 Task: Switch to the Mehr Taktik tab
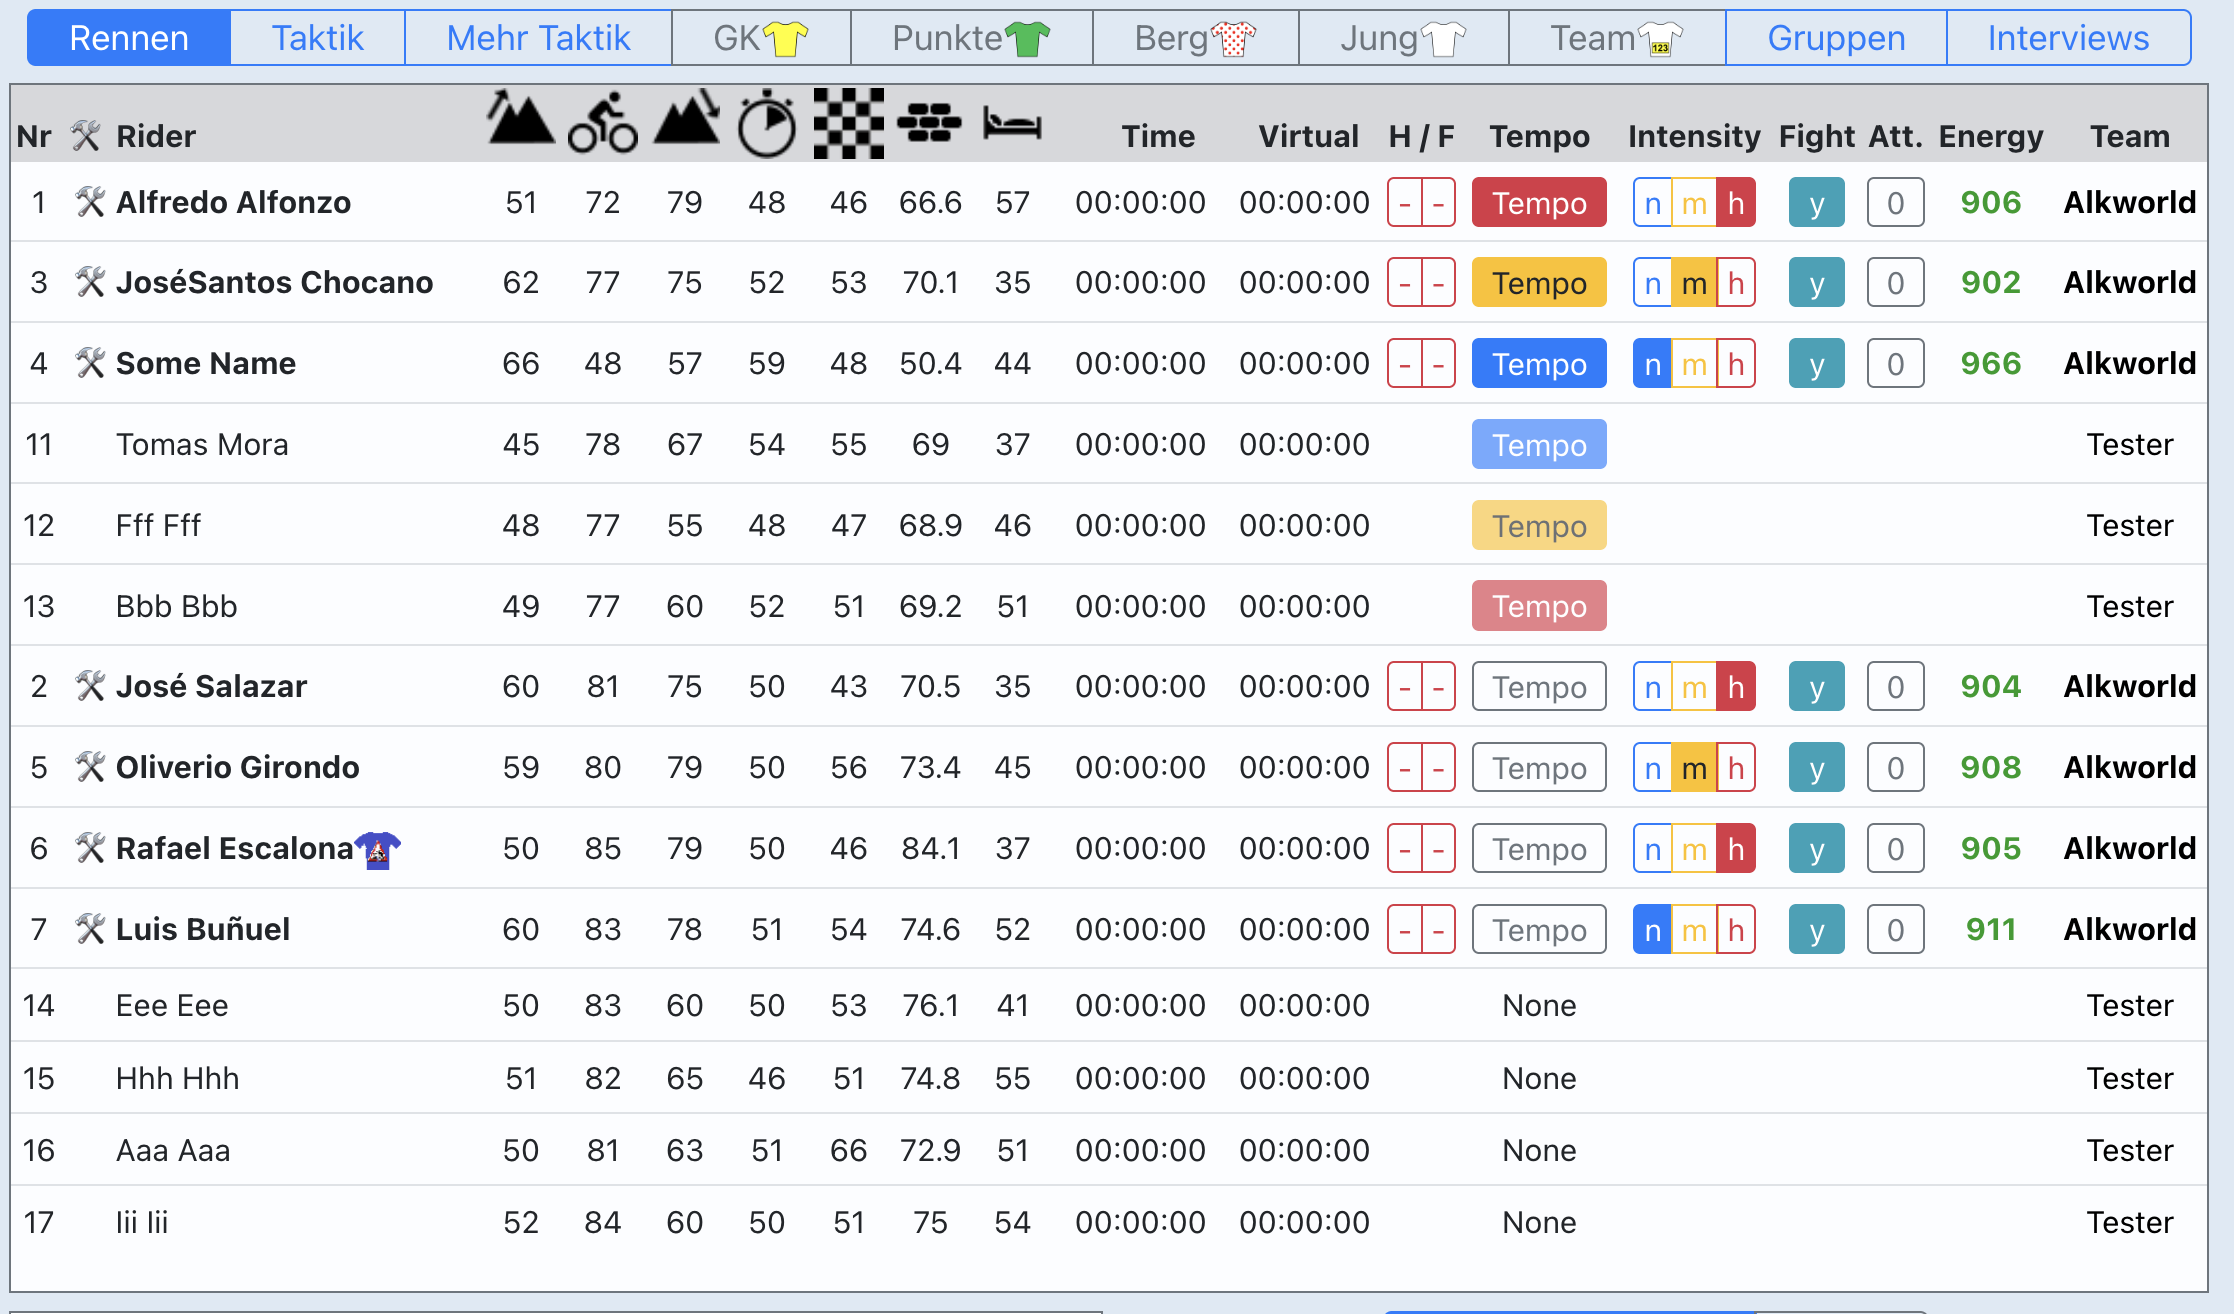coord(538,38)
